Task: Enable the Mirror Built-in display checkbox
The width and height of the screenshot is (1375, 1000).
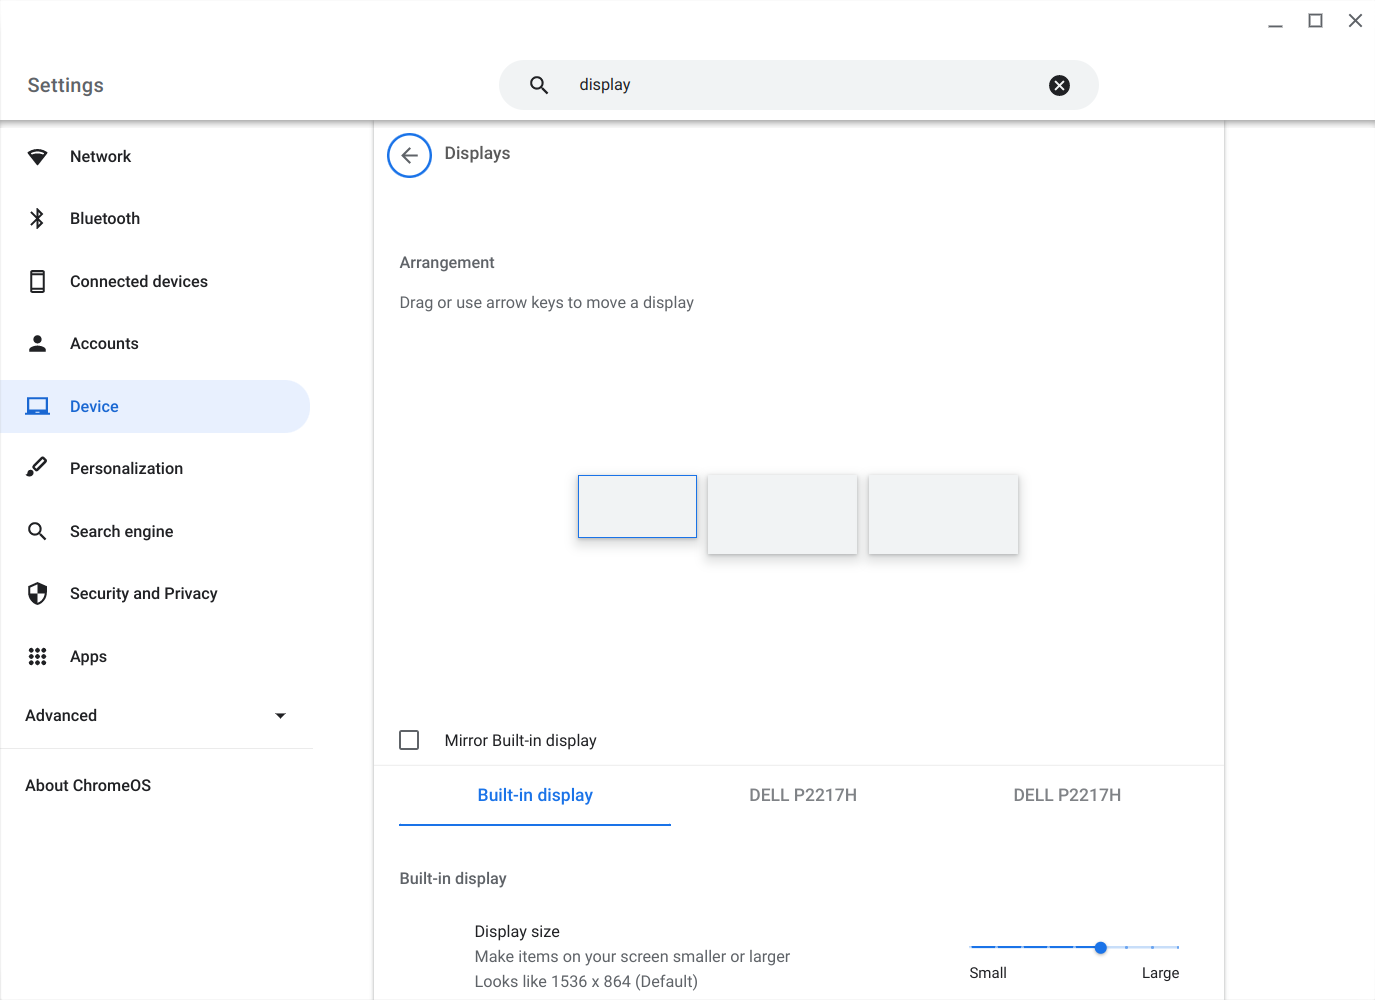Action: 409,740
